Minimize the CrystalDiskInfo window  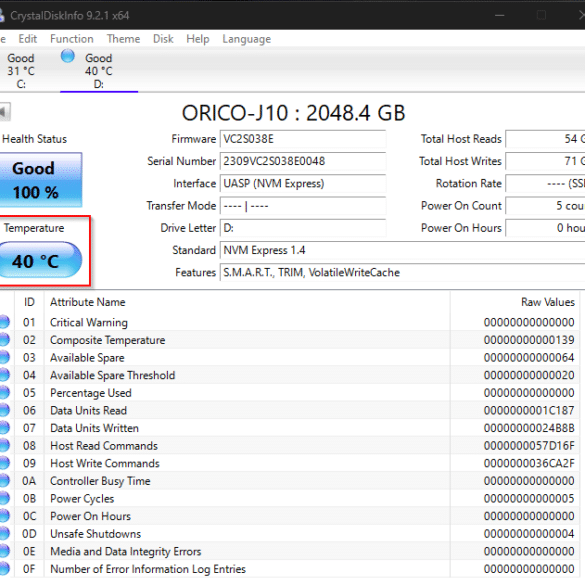pos(500,15)
